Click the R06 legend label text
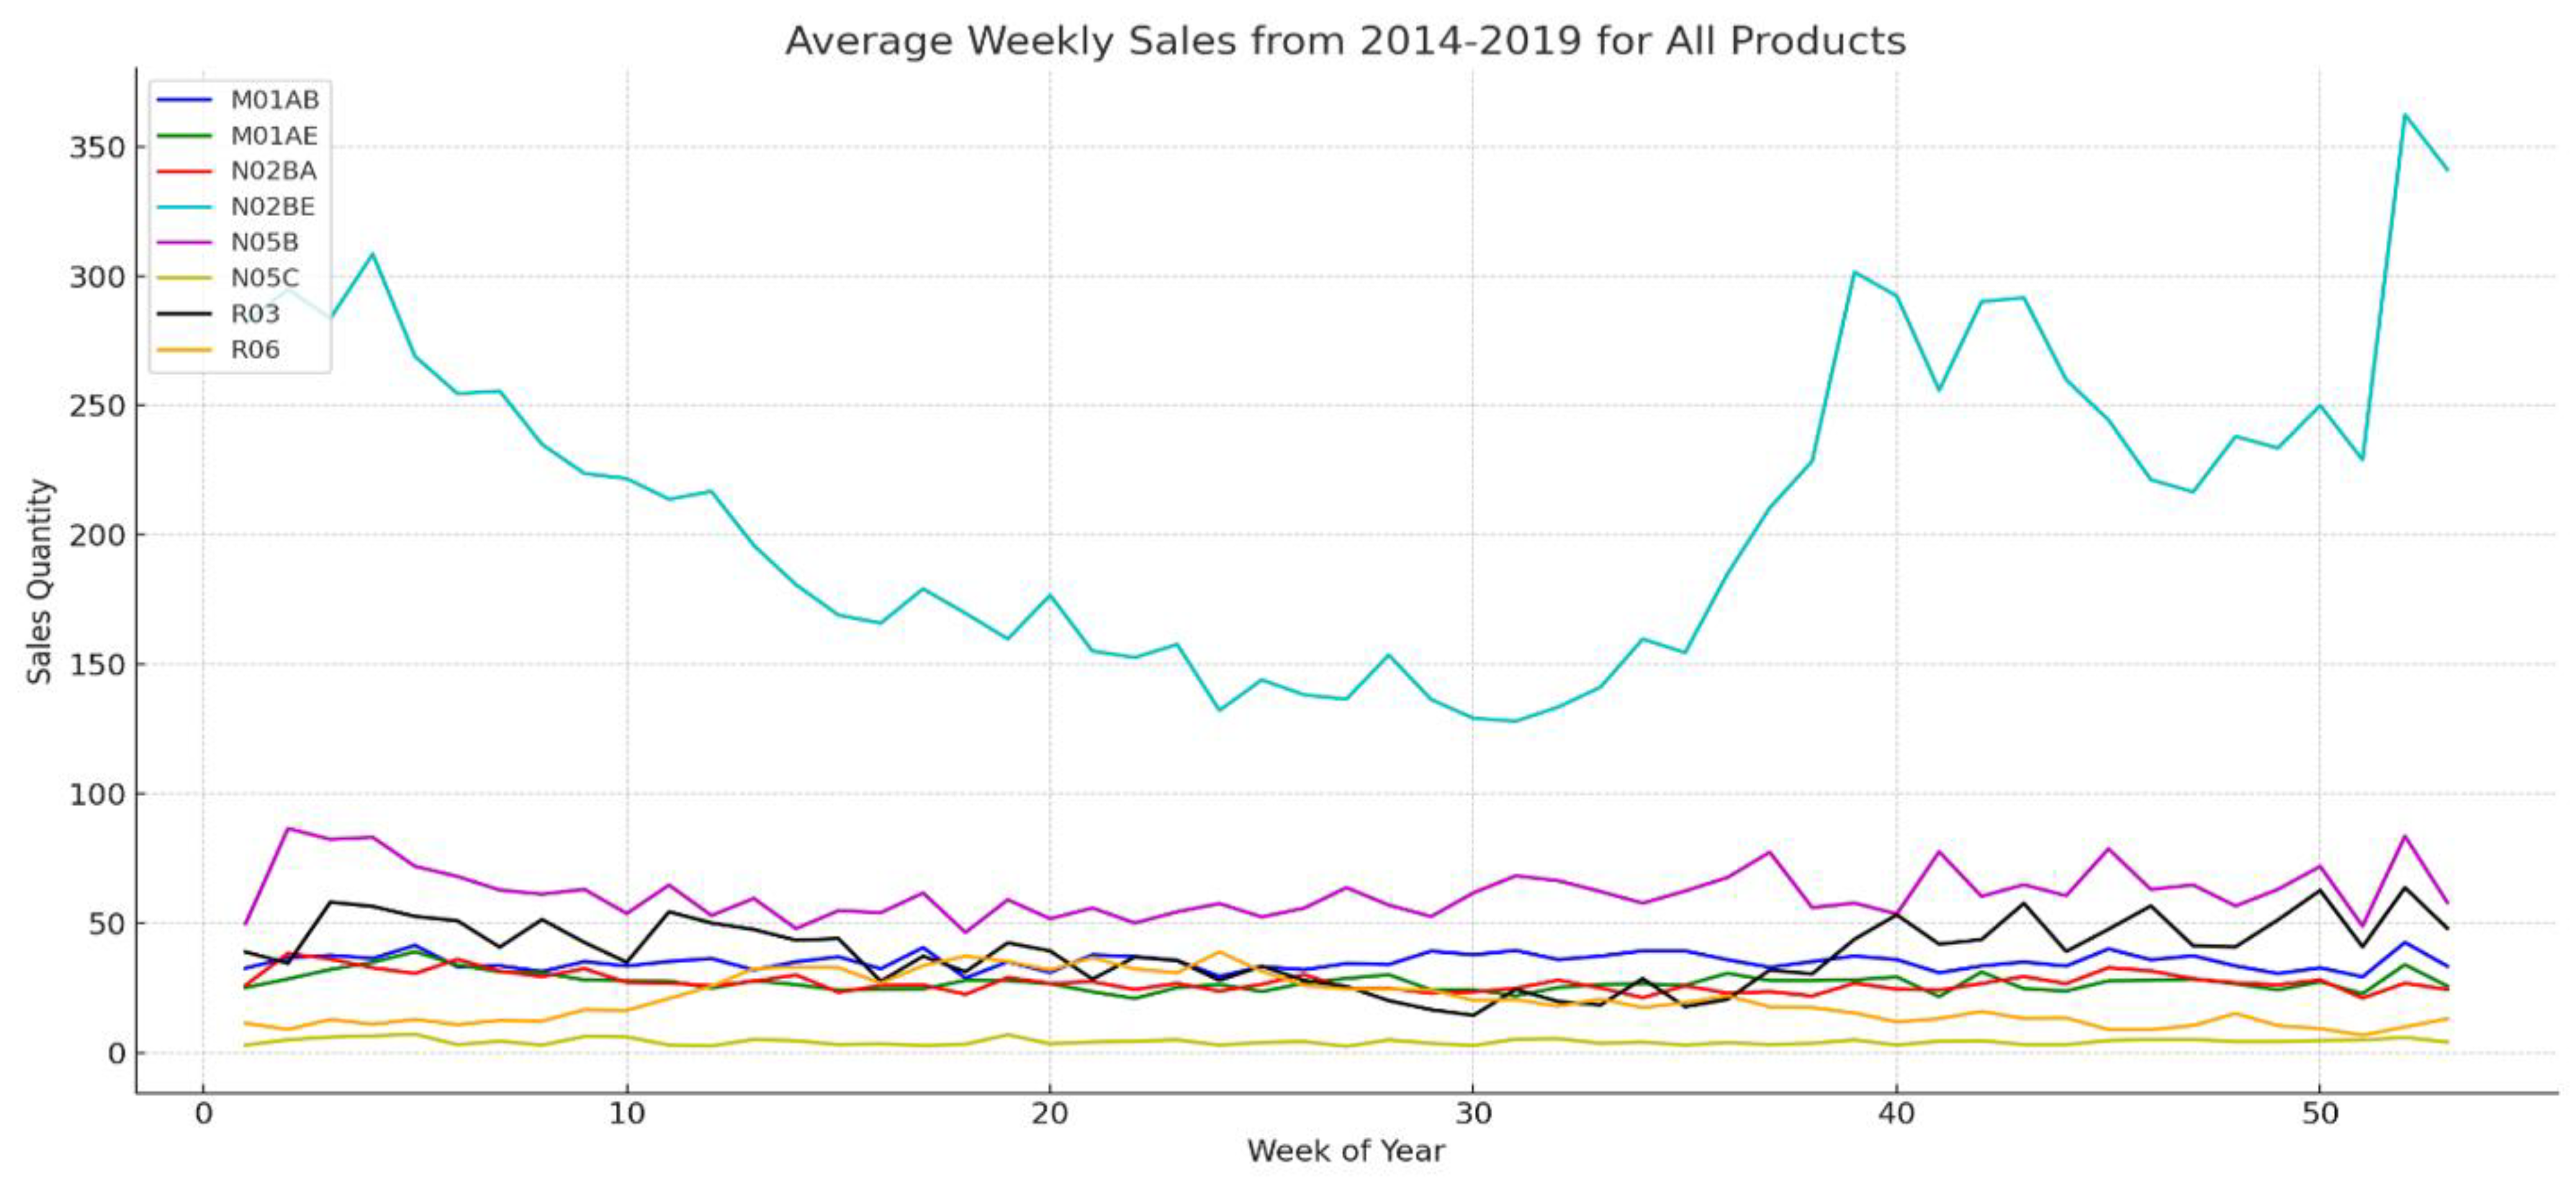Screen dimensions: 2576x1186 tap(256, 350)
